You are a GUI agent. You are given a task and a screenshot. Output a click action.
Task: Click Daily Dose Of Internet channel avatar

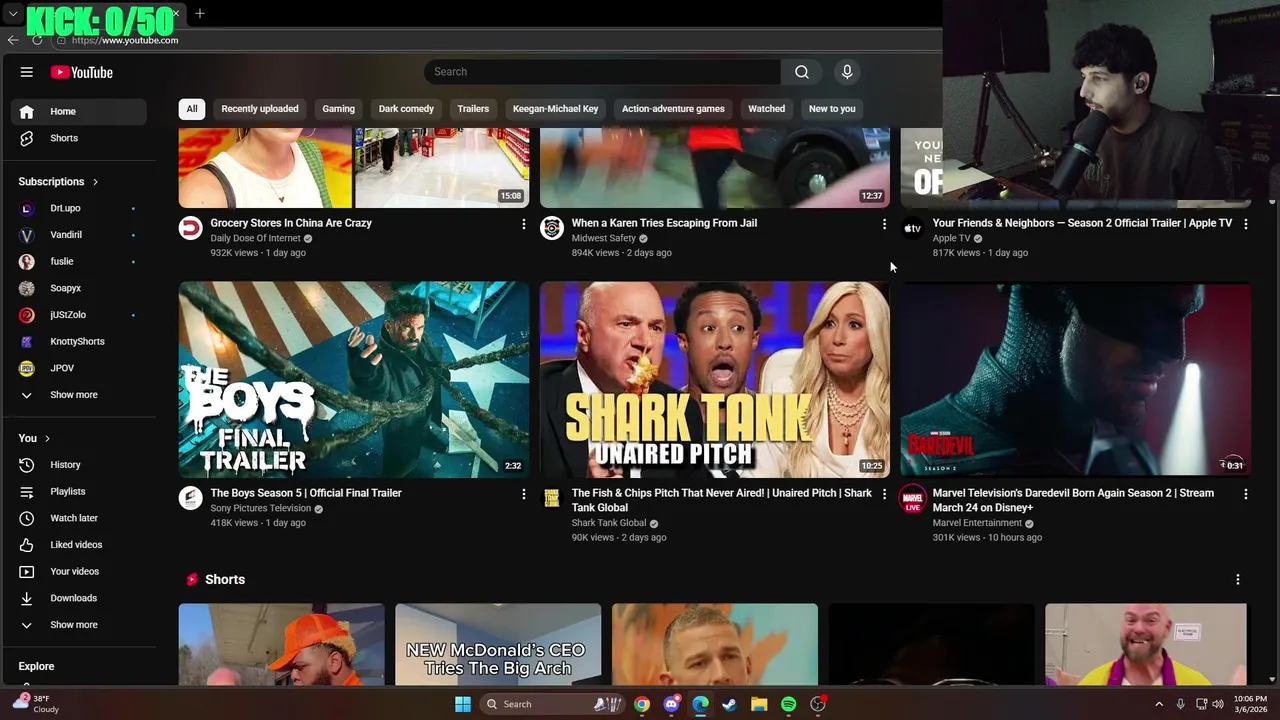pos(190,228)
